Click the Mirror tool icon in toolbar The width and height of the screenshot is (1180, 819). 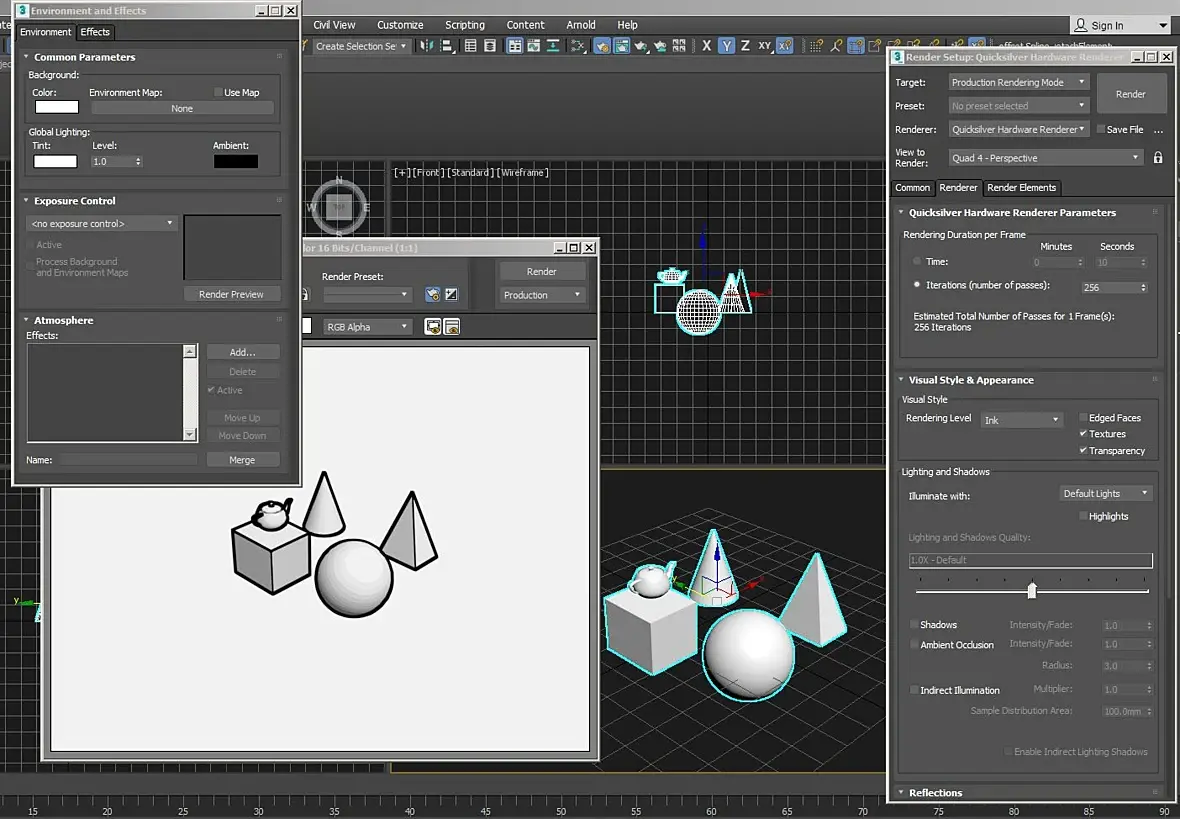427,46
